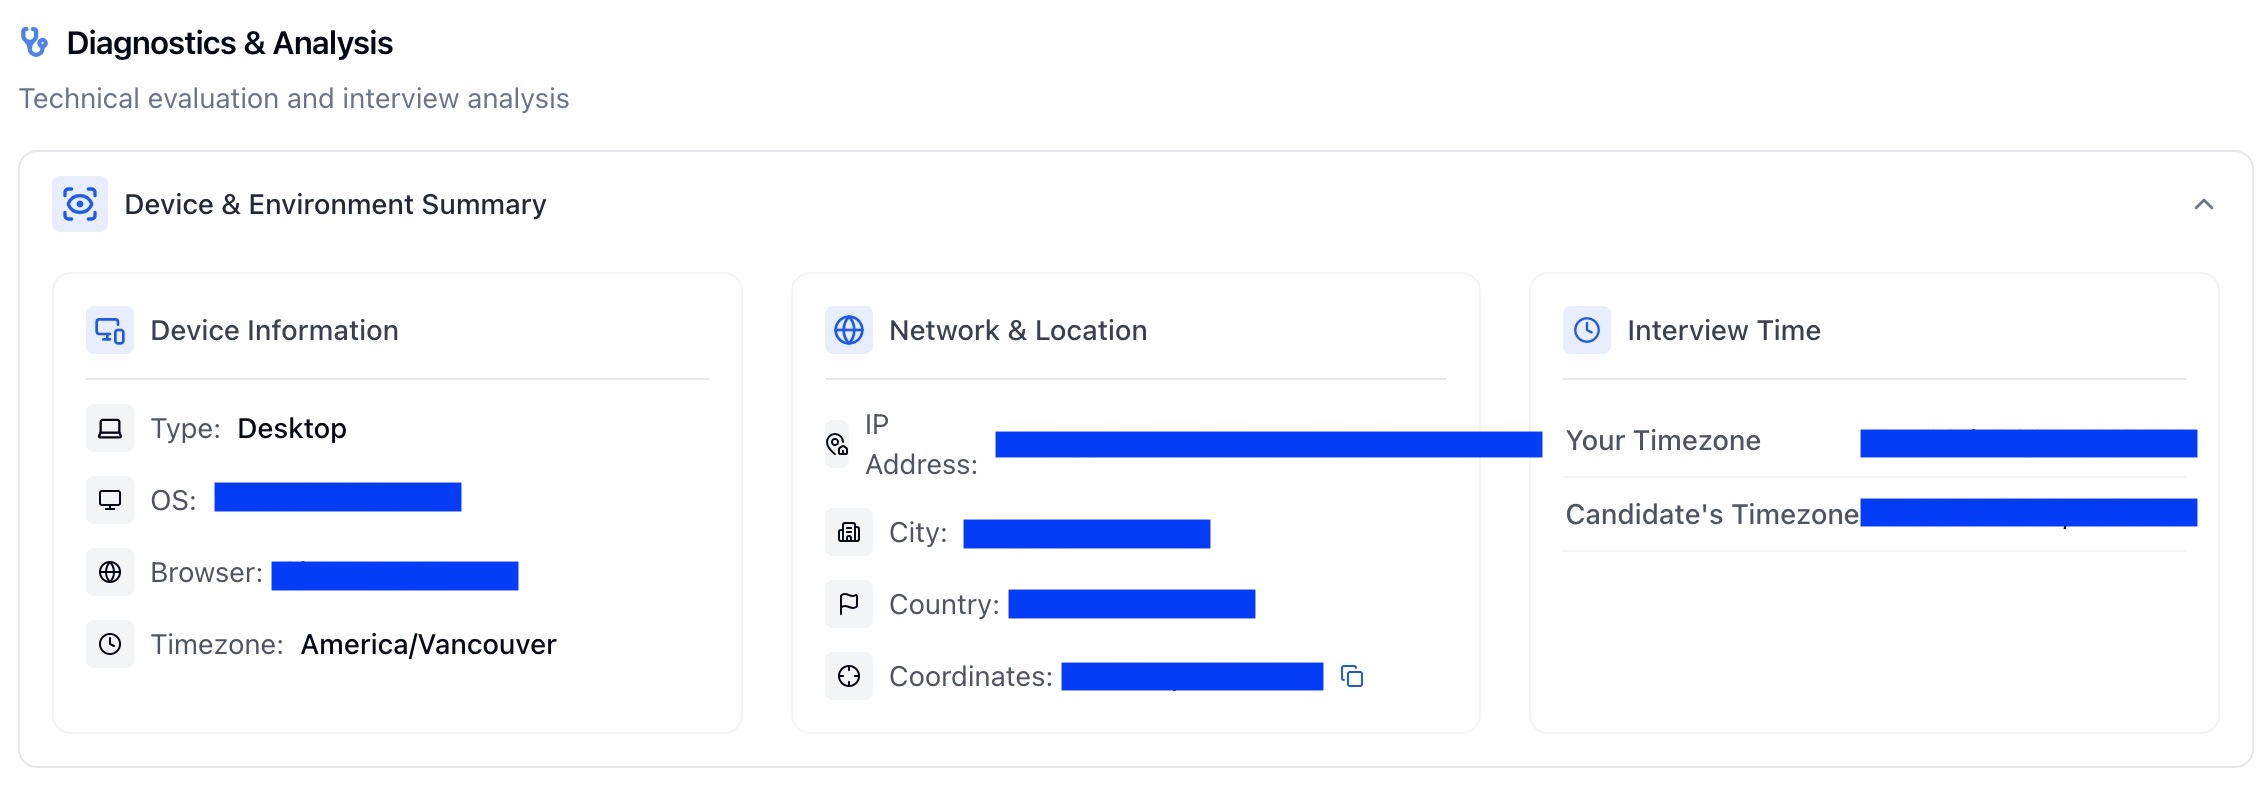Click the building icon beside City
The height and width of the screenshot is (796, 2268).
tap(849, 532)
